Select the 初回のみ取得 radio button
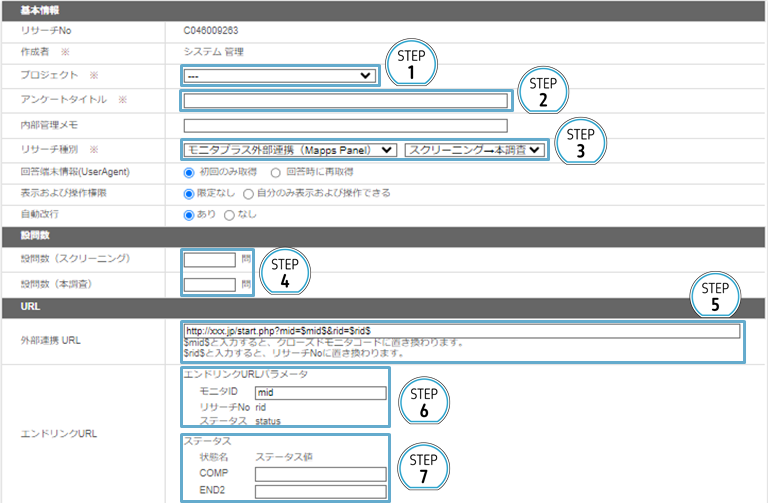 189,172
